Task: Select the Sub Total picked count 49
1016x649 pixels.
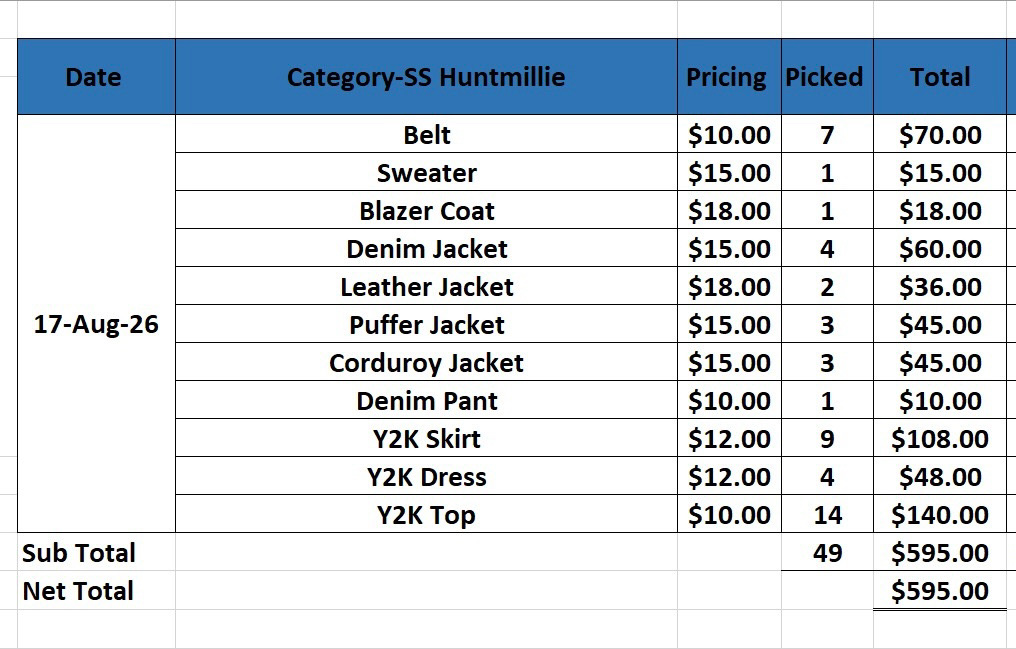Action: (827, 552)
